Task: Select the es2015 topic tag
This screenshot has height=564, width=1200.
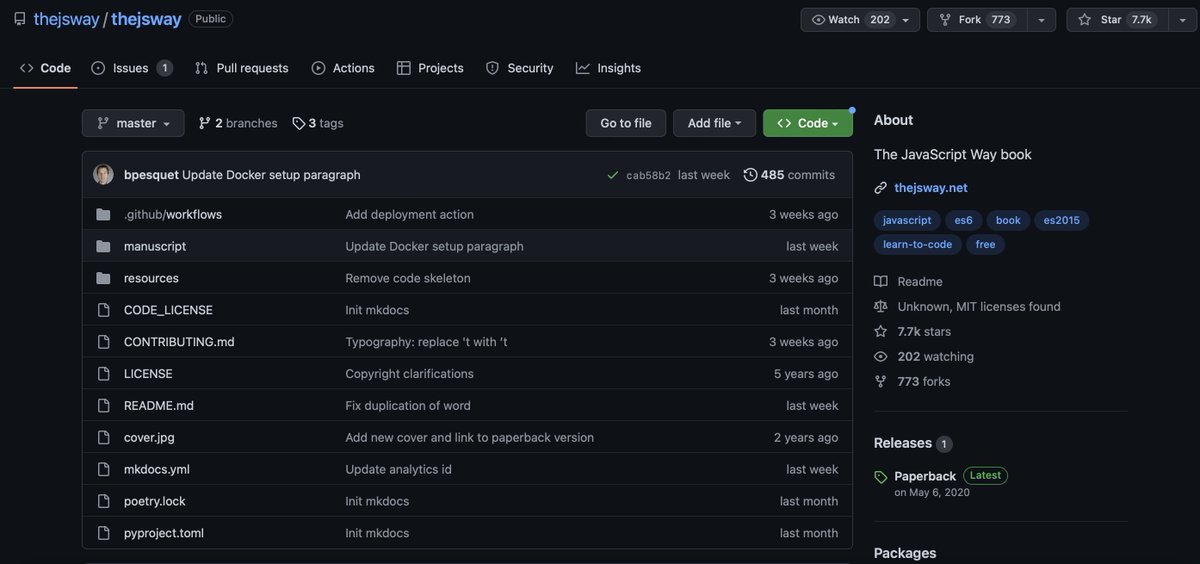Action: click(1062, 220)
